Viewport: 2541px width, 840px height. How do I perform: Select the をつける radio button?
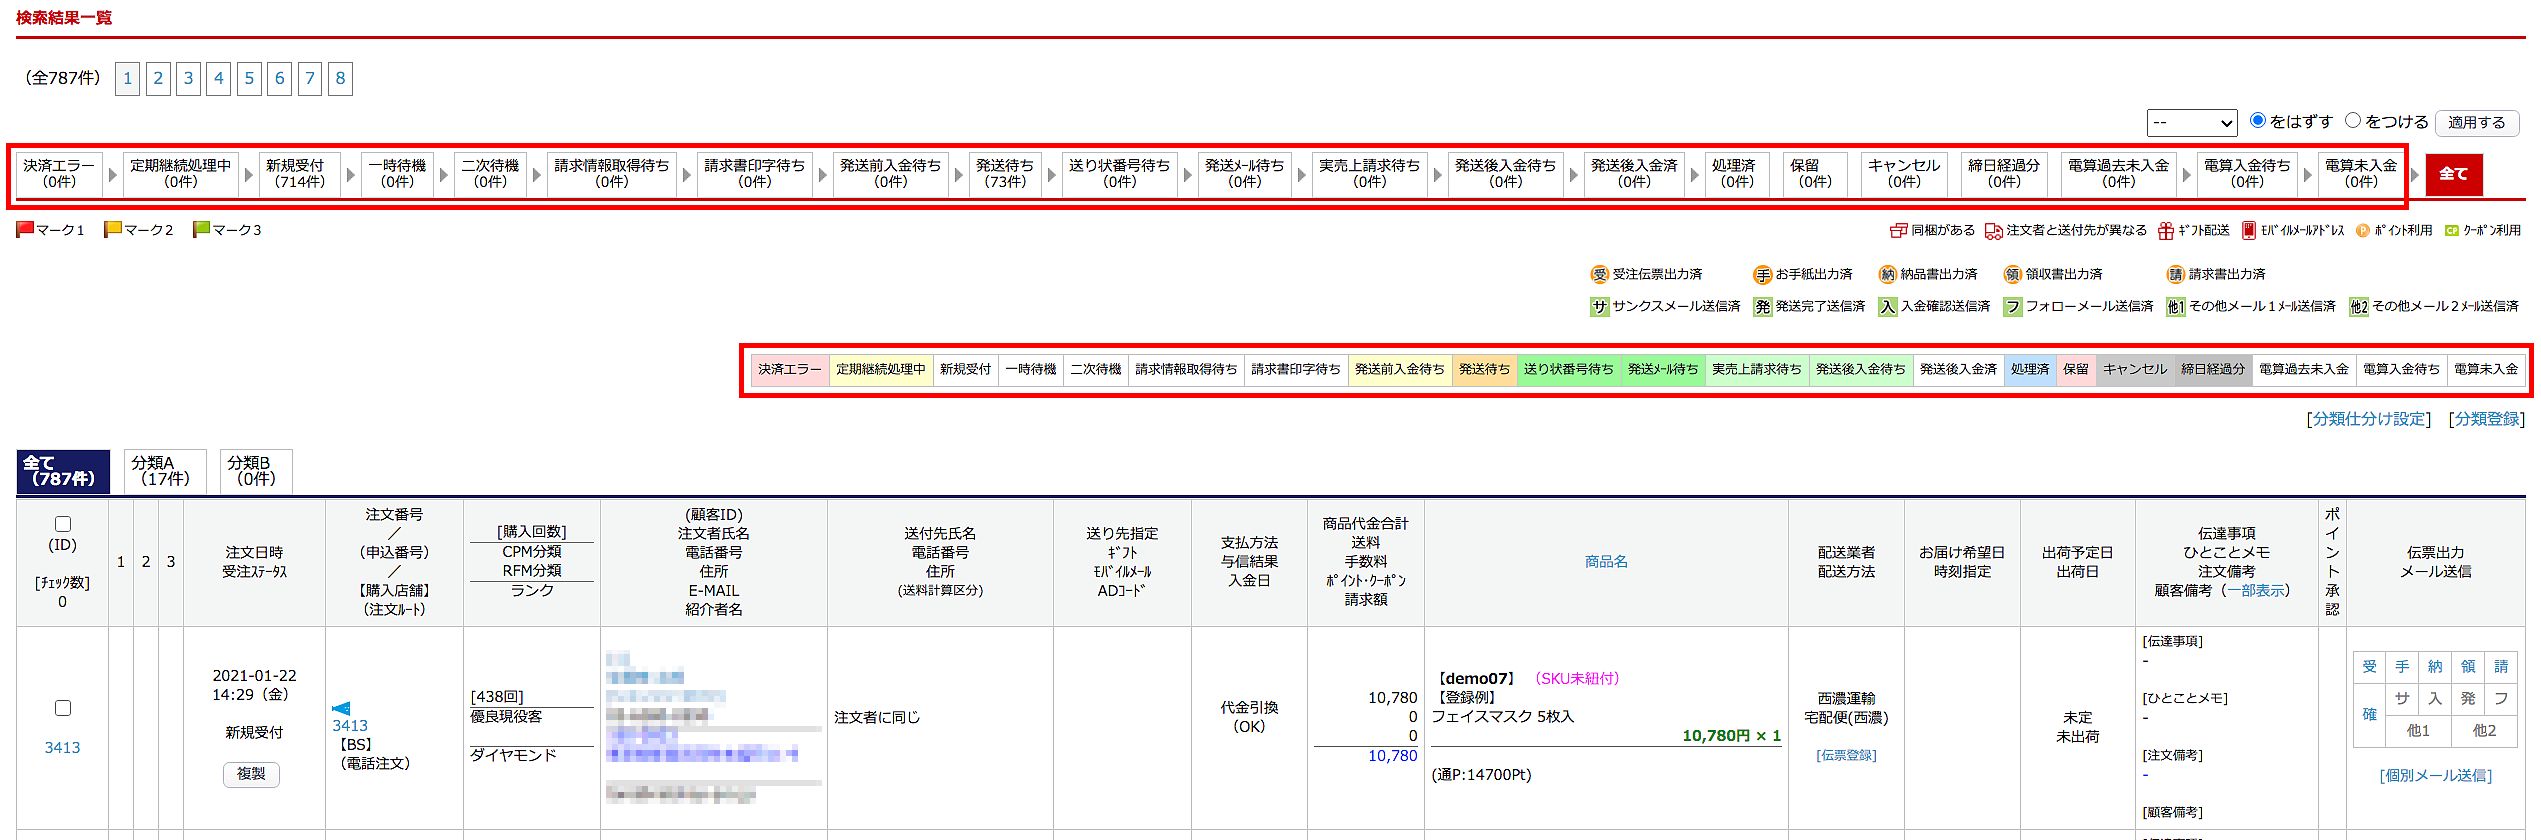2353,121
